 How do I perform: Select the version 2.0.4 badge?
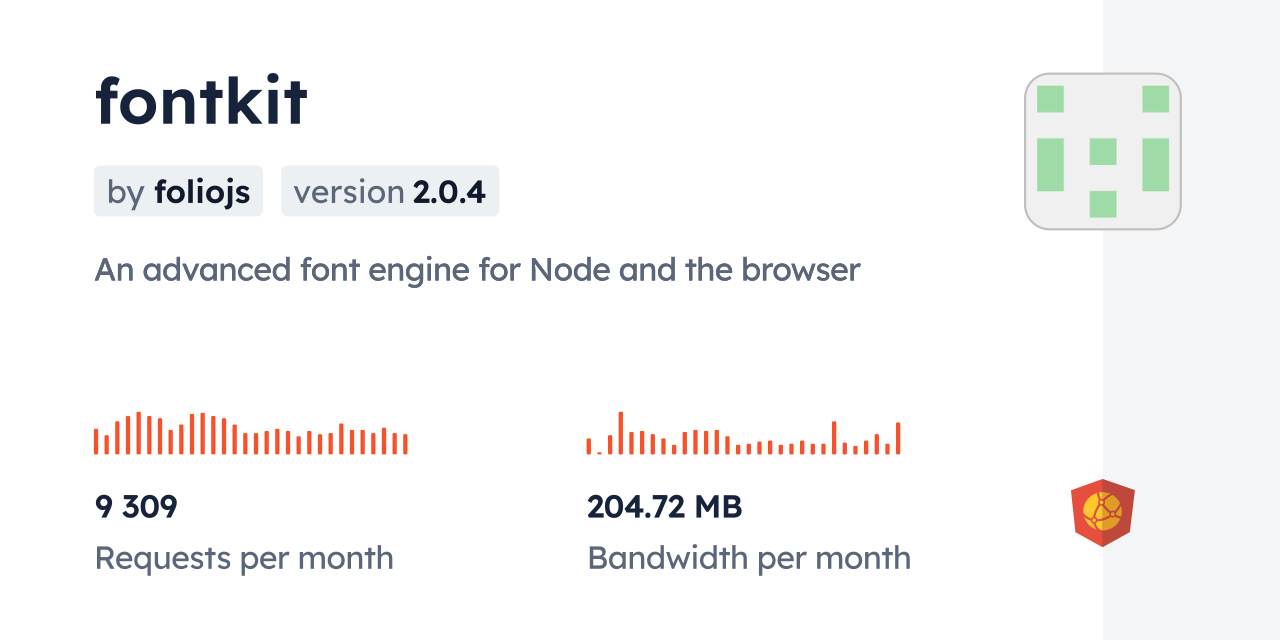(390, 191)
